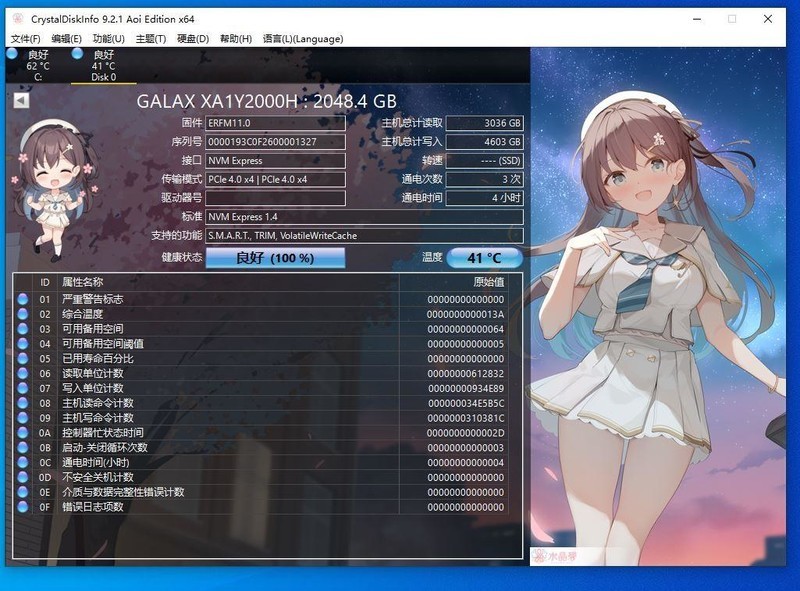The width and height of the screenshot is (800, 591).
Task: Click the 序列号 serial number field
Action: pos(278,143)
